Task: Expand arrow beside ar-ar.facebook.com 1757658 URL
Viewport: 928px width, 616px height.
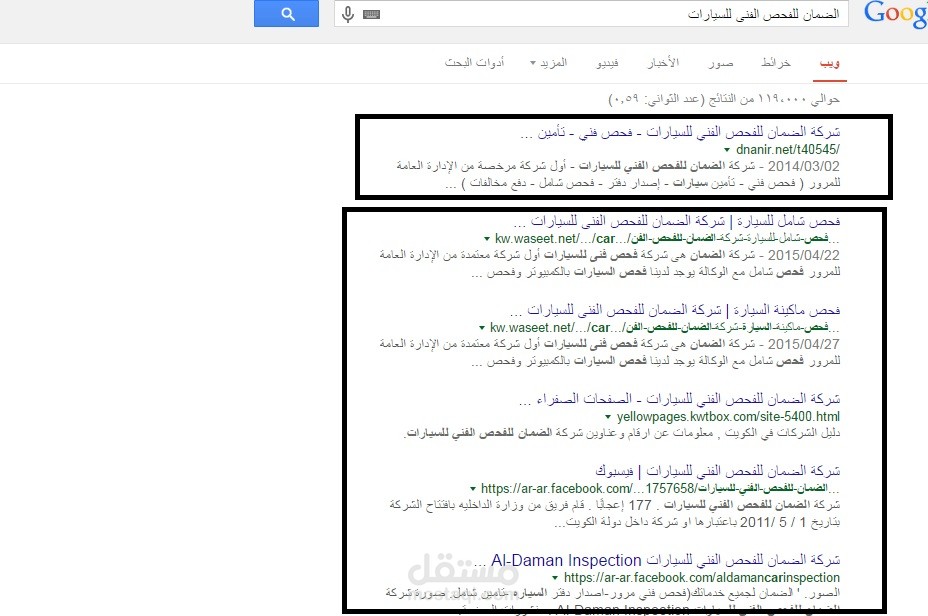Action: coord(473,489)
